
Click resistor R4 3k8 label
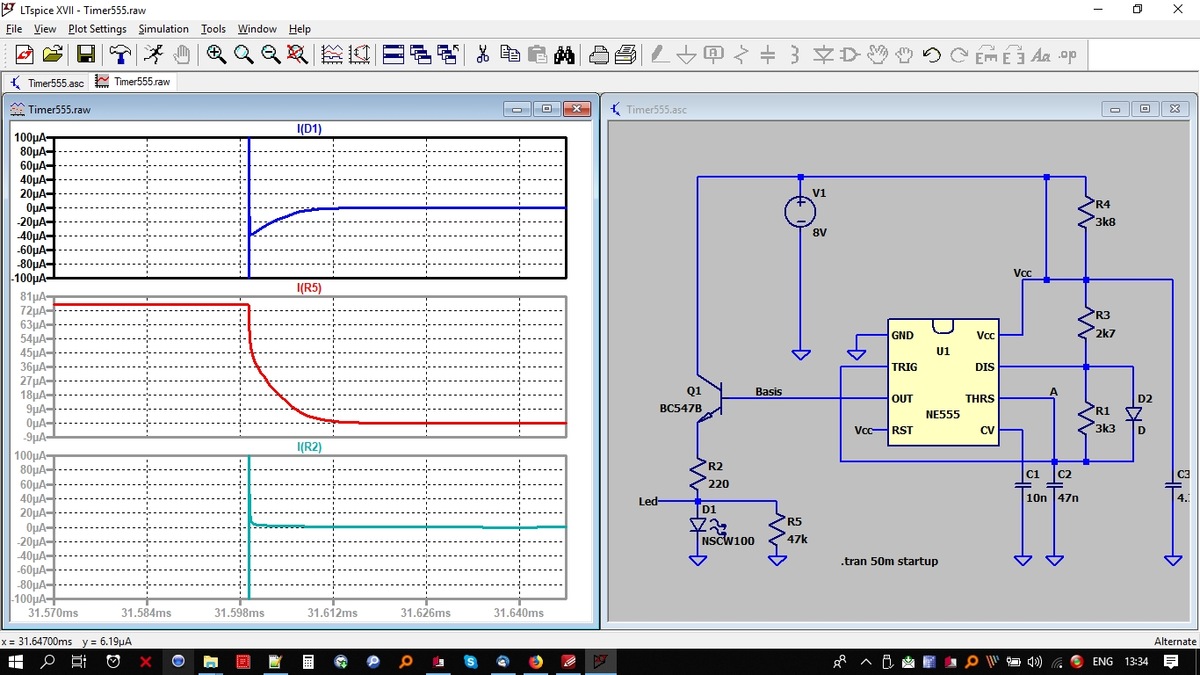pyautogui.click(x=1103, y=214)
